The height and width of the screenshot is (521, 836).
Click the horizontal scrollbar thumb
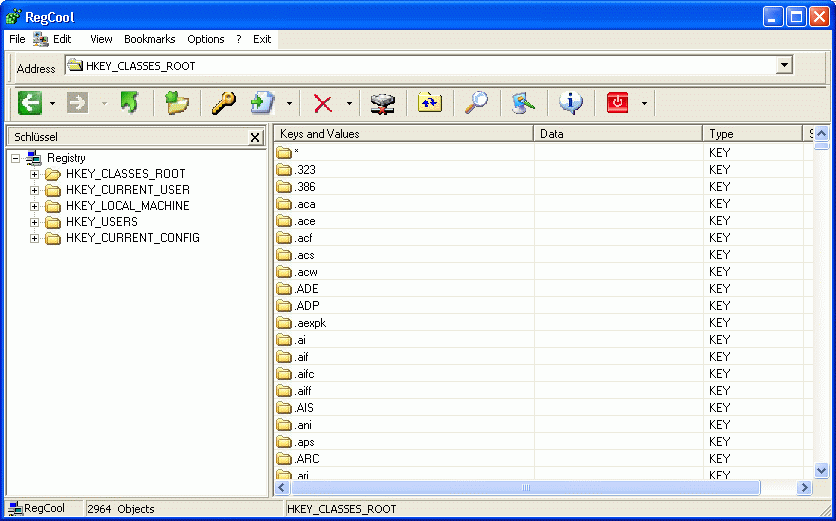525,487
